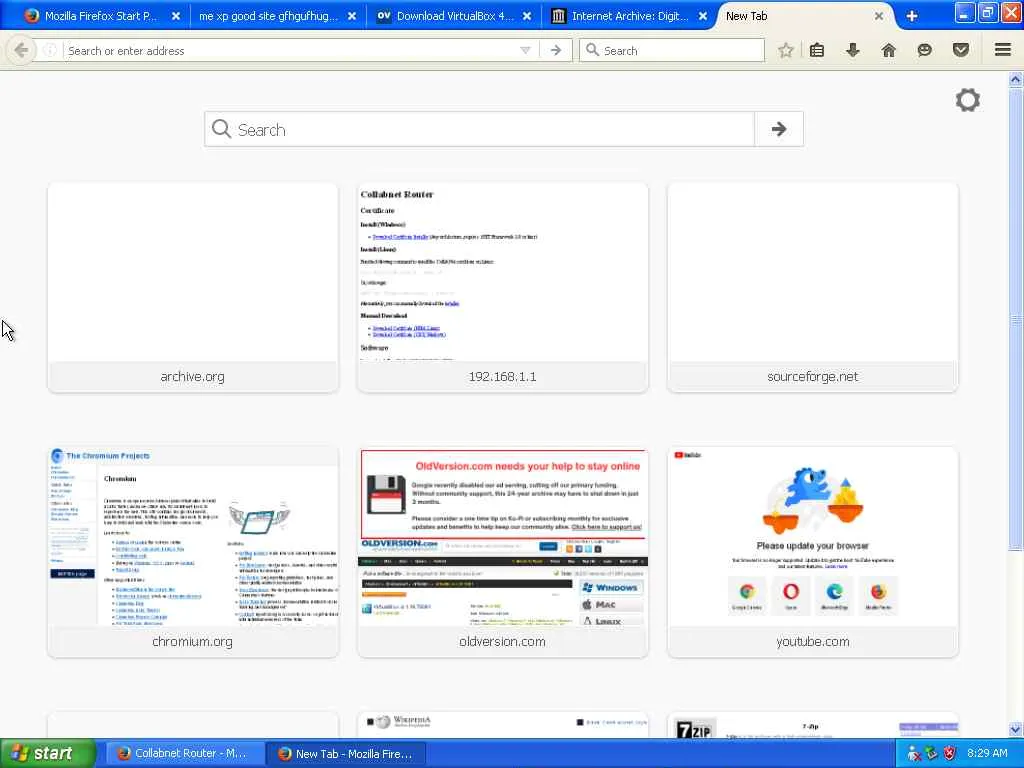
Task: Open the search engine magnifier icon
Action: 592,50
